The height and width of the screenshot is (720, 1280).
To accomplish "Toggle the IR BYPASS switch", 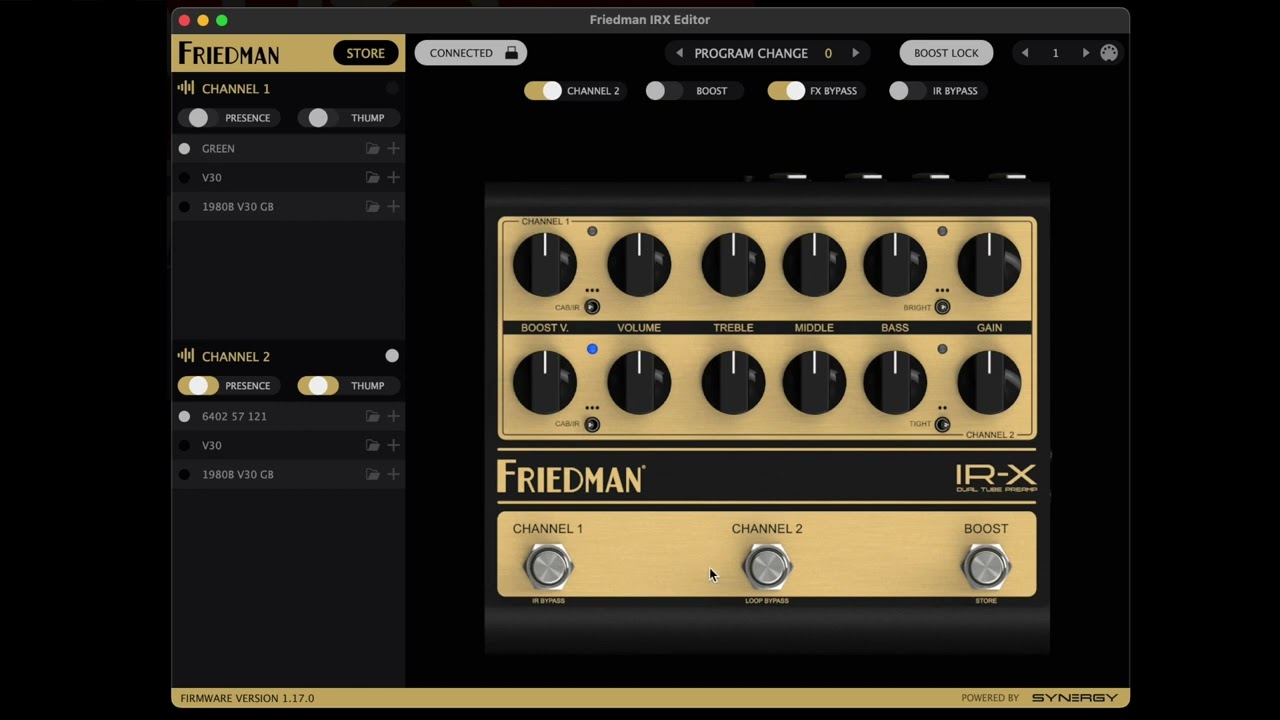I will click(907, 91).
